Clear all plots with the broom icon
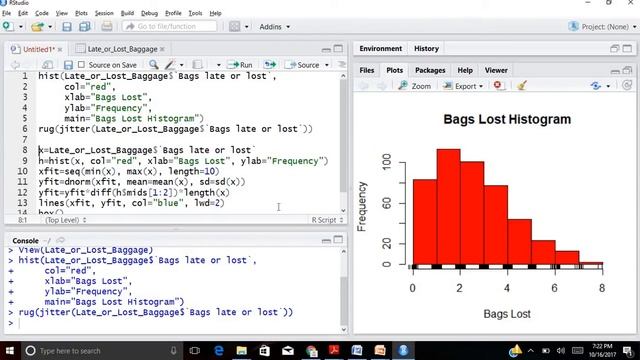Viewport: 640px width, 360px height. [x=522, y=86]
